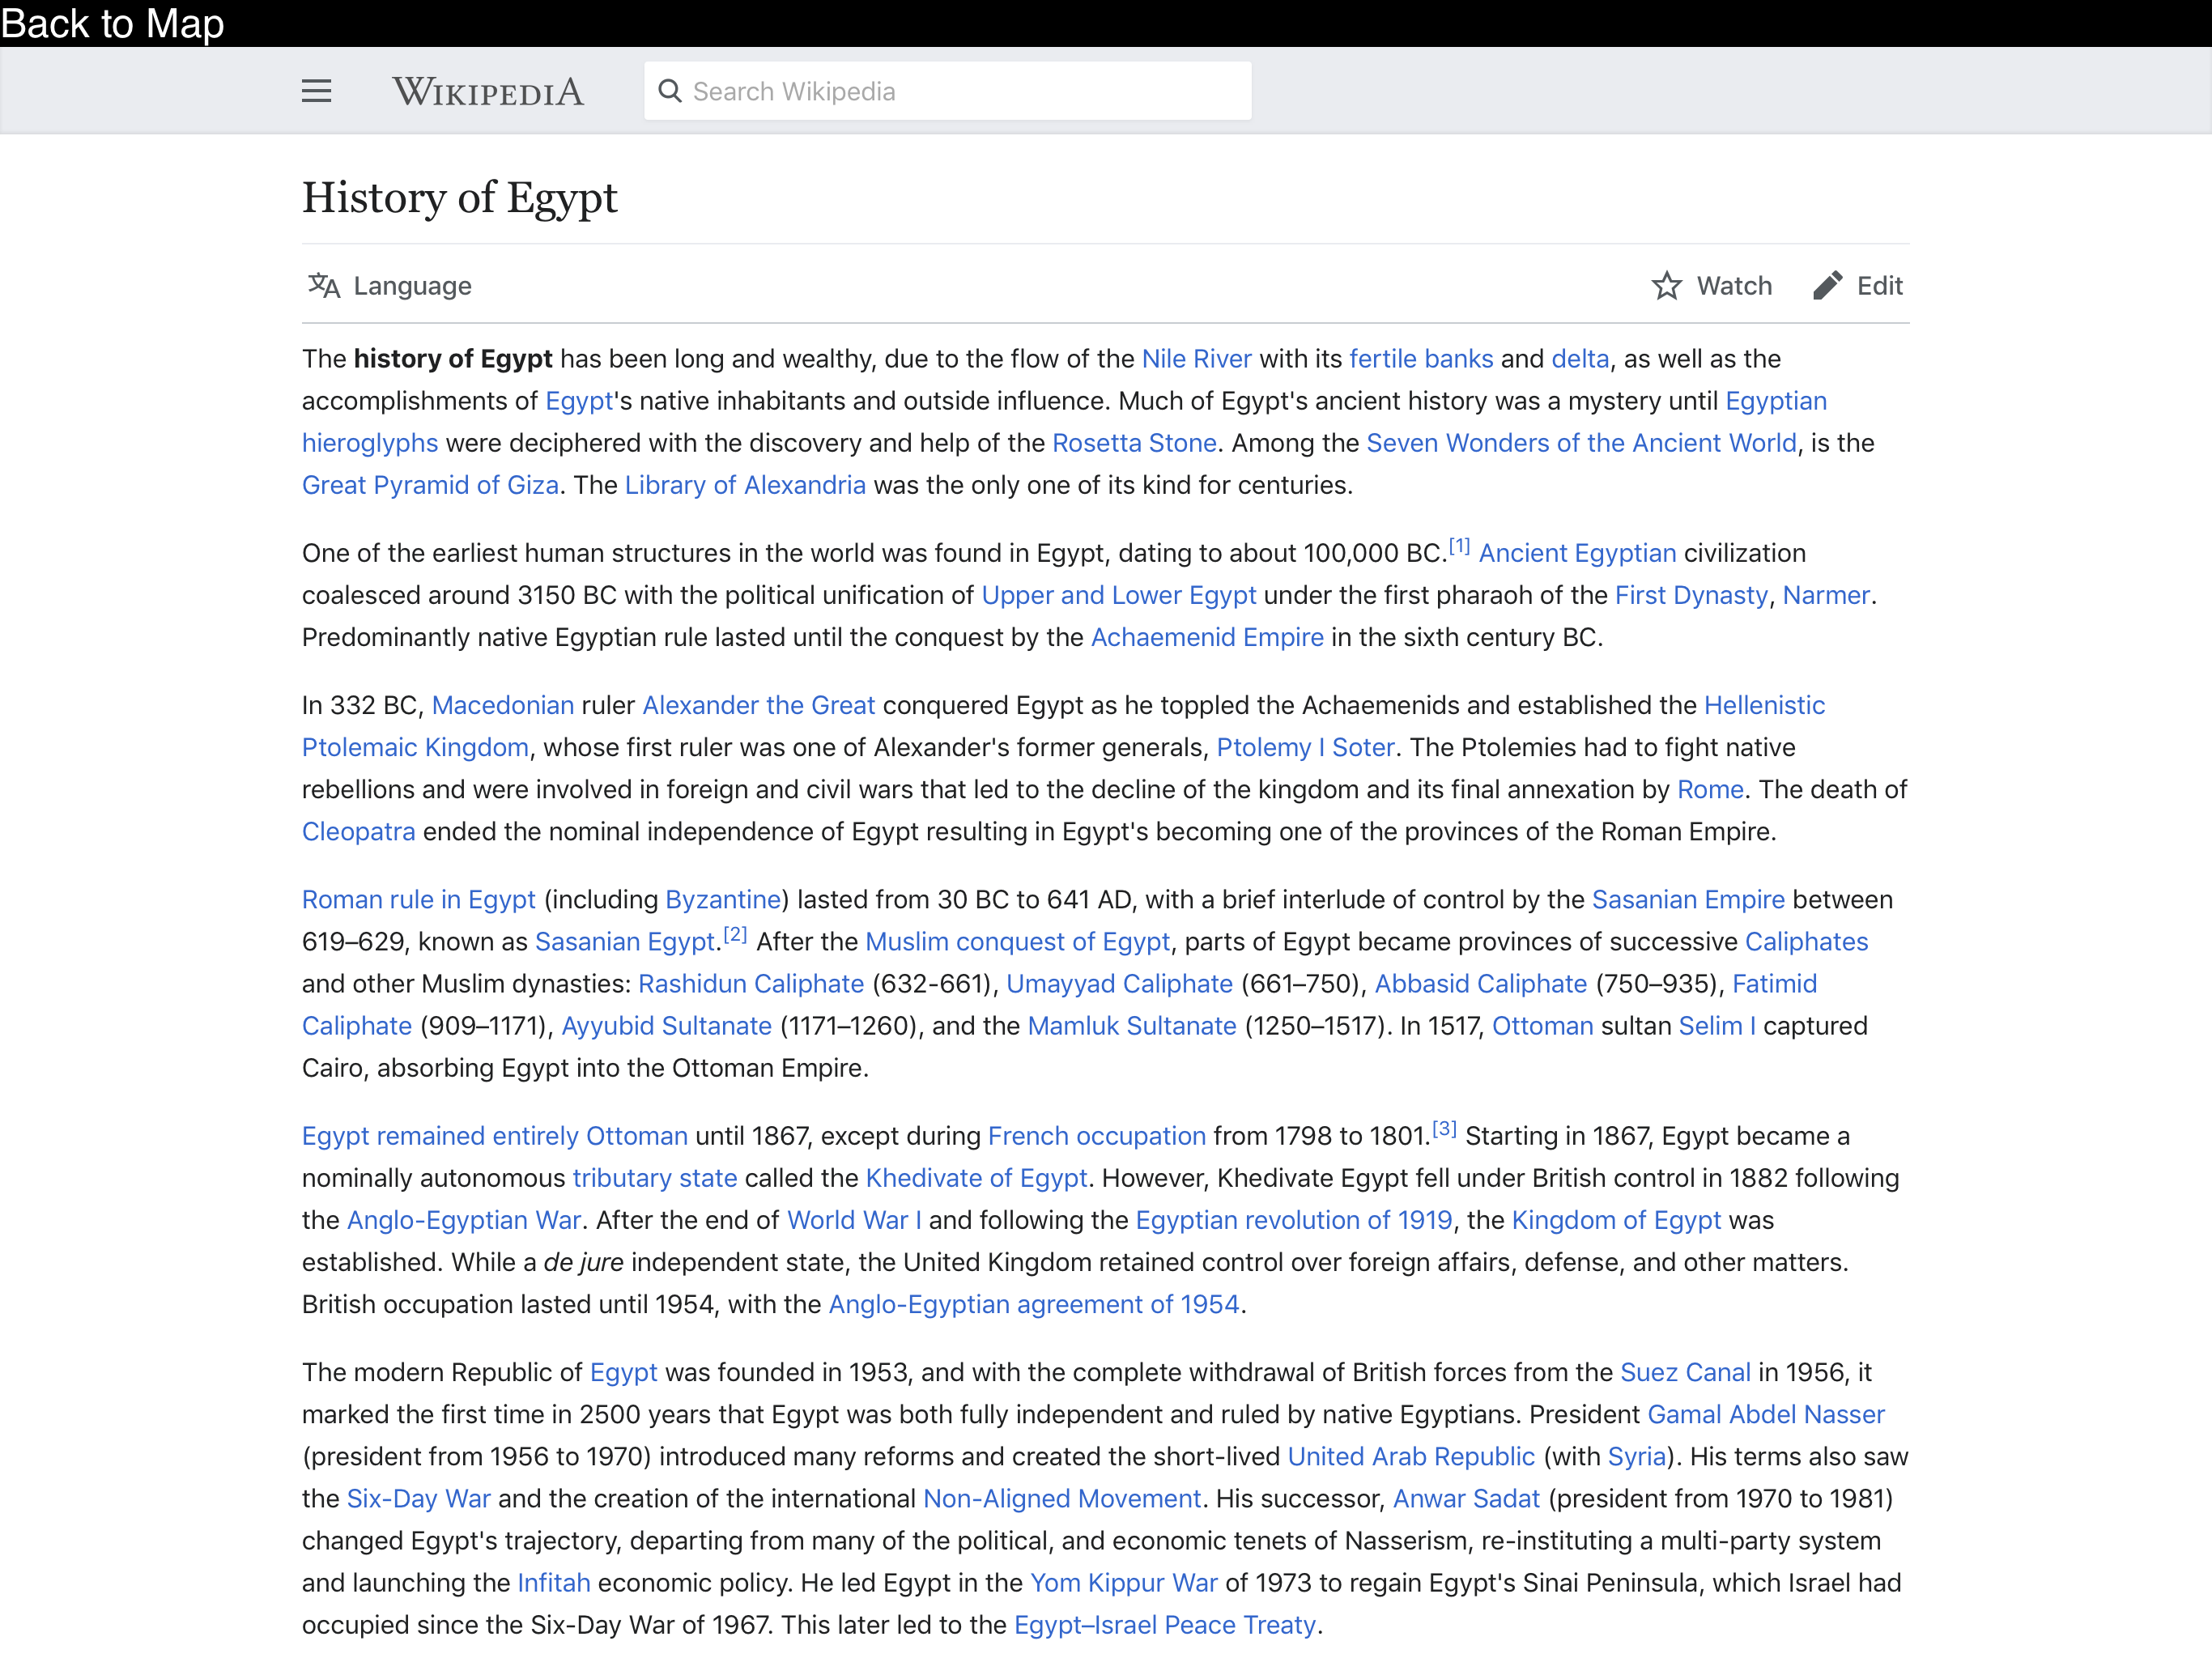Open the fertile banks link
Viewport: 2212px width, 1658px height.
click(1420, 359)
